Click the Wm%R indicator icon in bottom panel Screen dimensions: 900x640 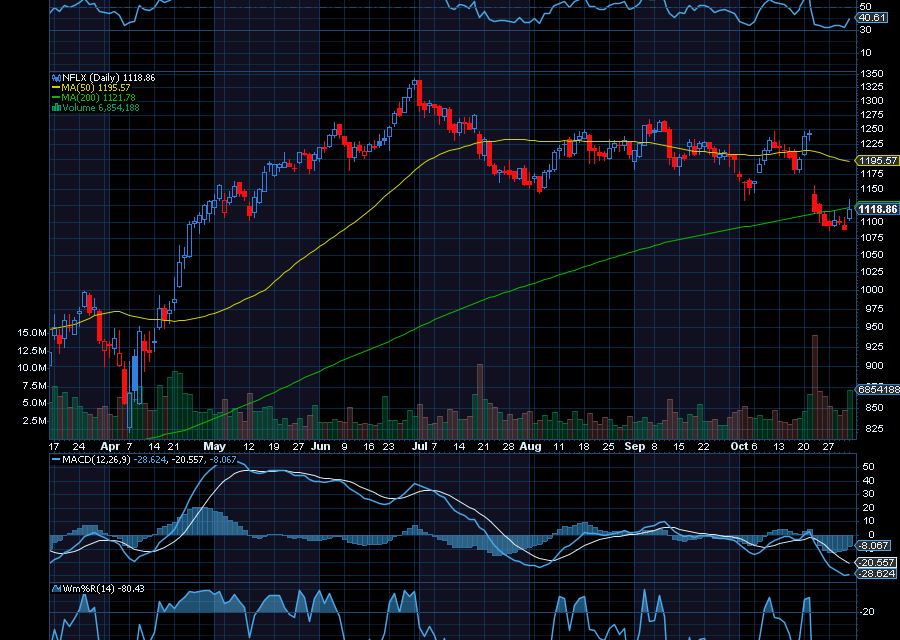(x=56, y=588)
